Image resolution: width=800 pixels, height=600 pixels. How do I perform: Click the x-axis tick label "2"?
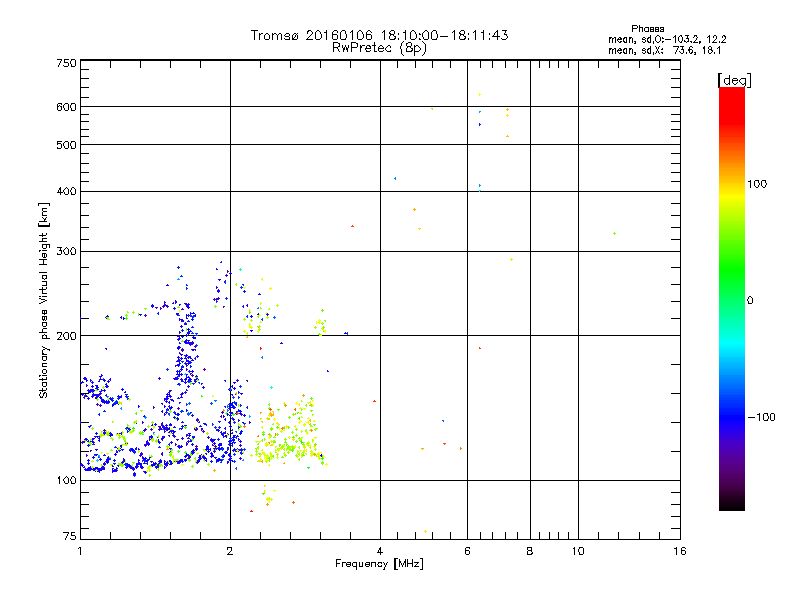[x=230, y=551]
